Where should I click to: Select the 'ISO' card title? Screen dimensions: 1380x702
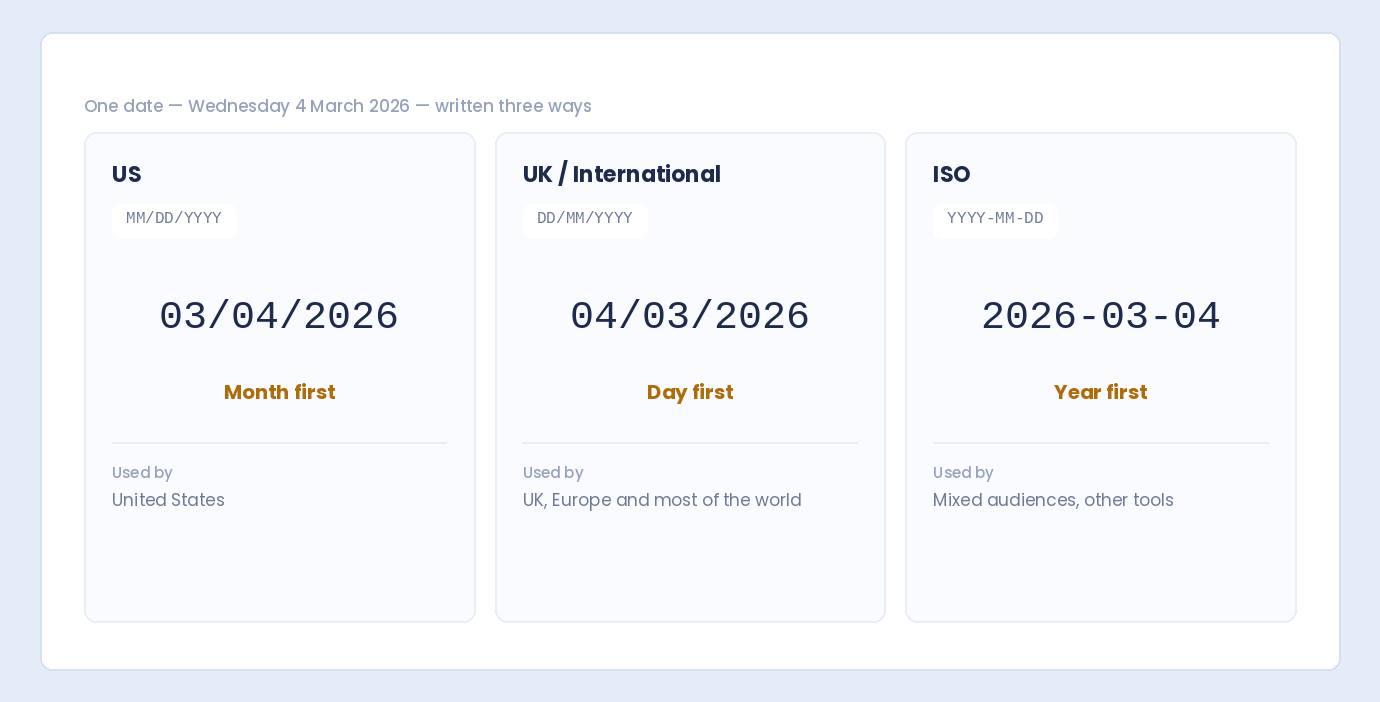point(951,174)
